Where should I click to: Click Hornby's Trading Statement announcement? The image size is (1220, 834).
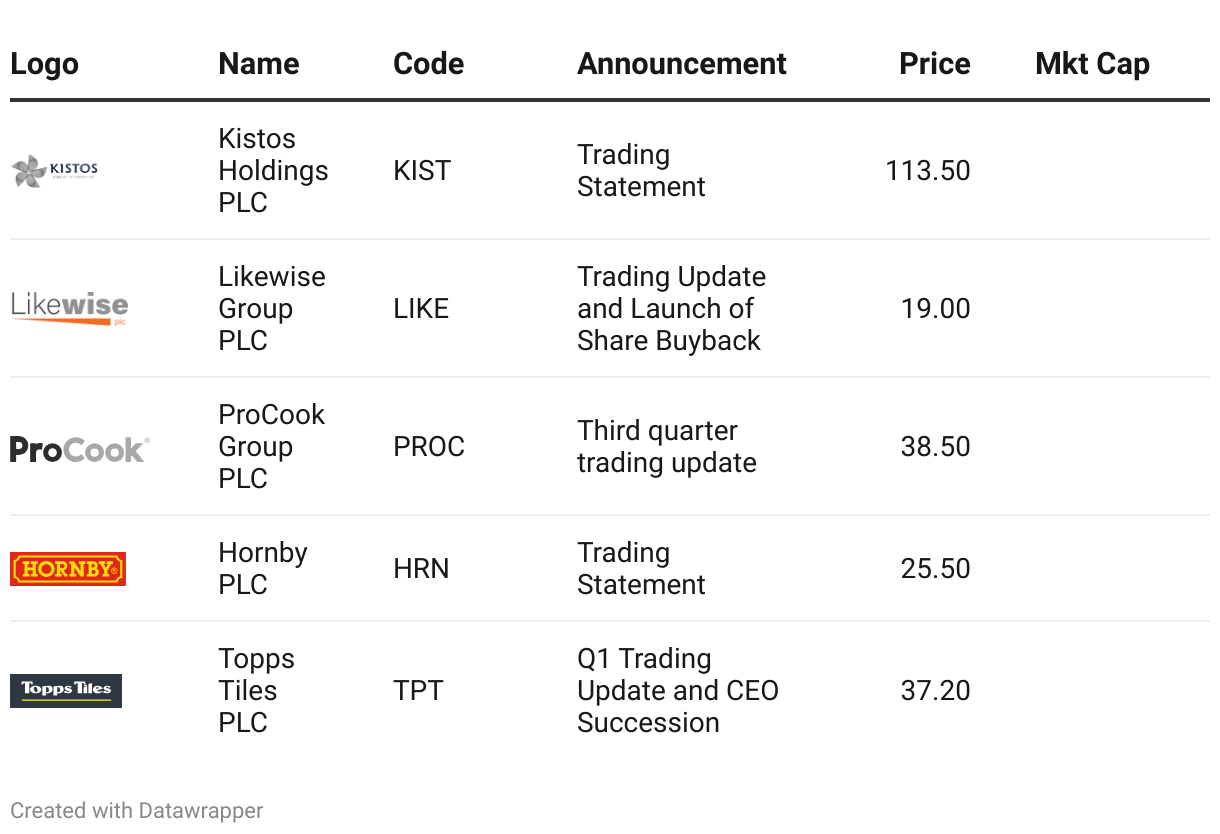tap(641, 568)
